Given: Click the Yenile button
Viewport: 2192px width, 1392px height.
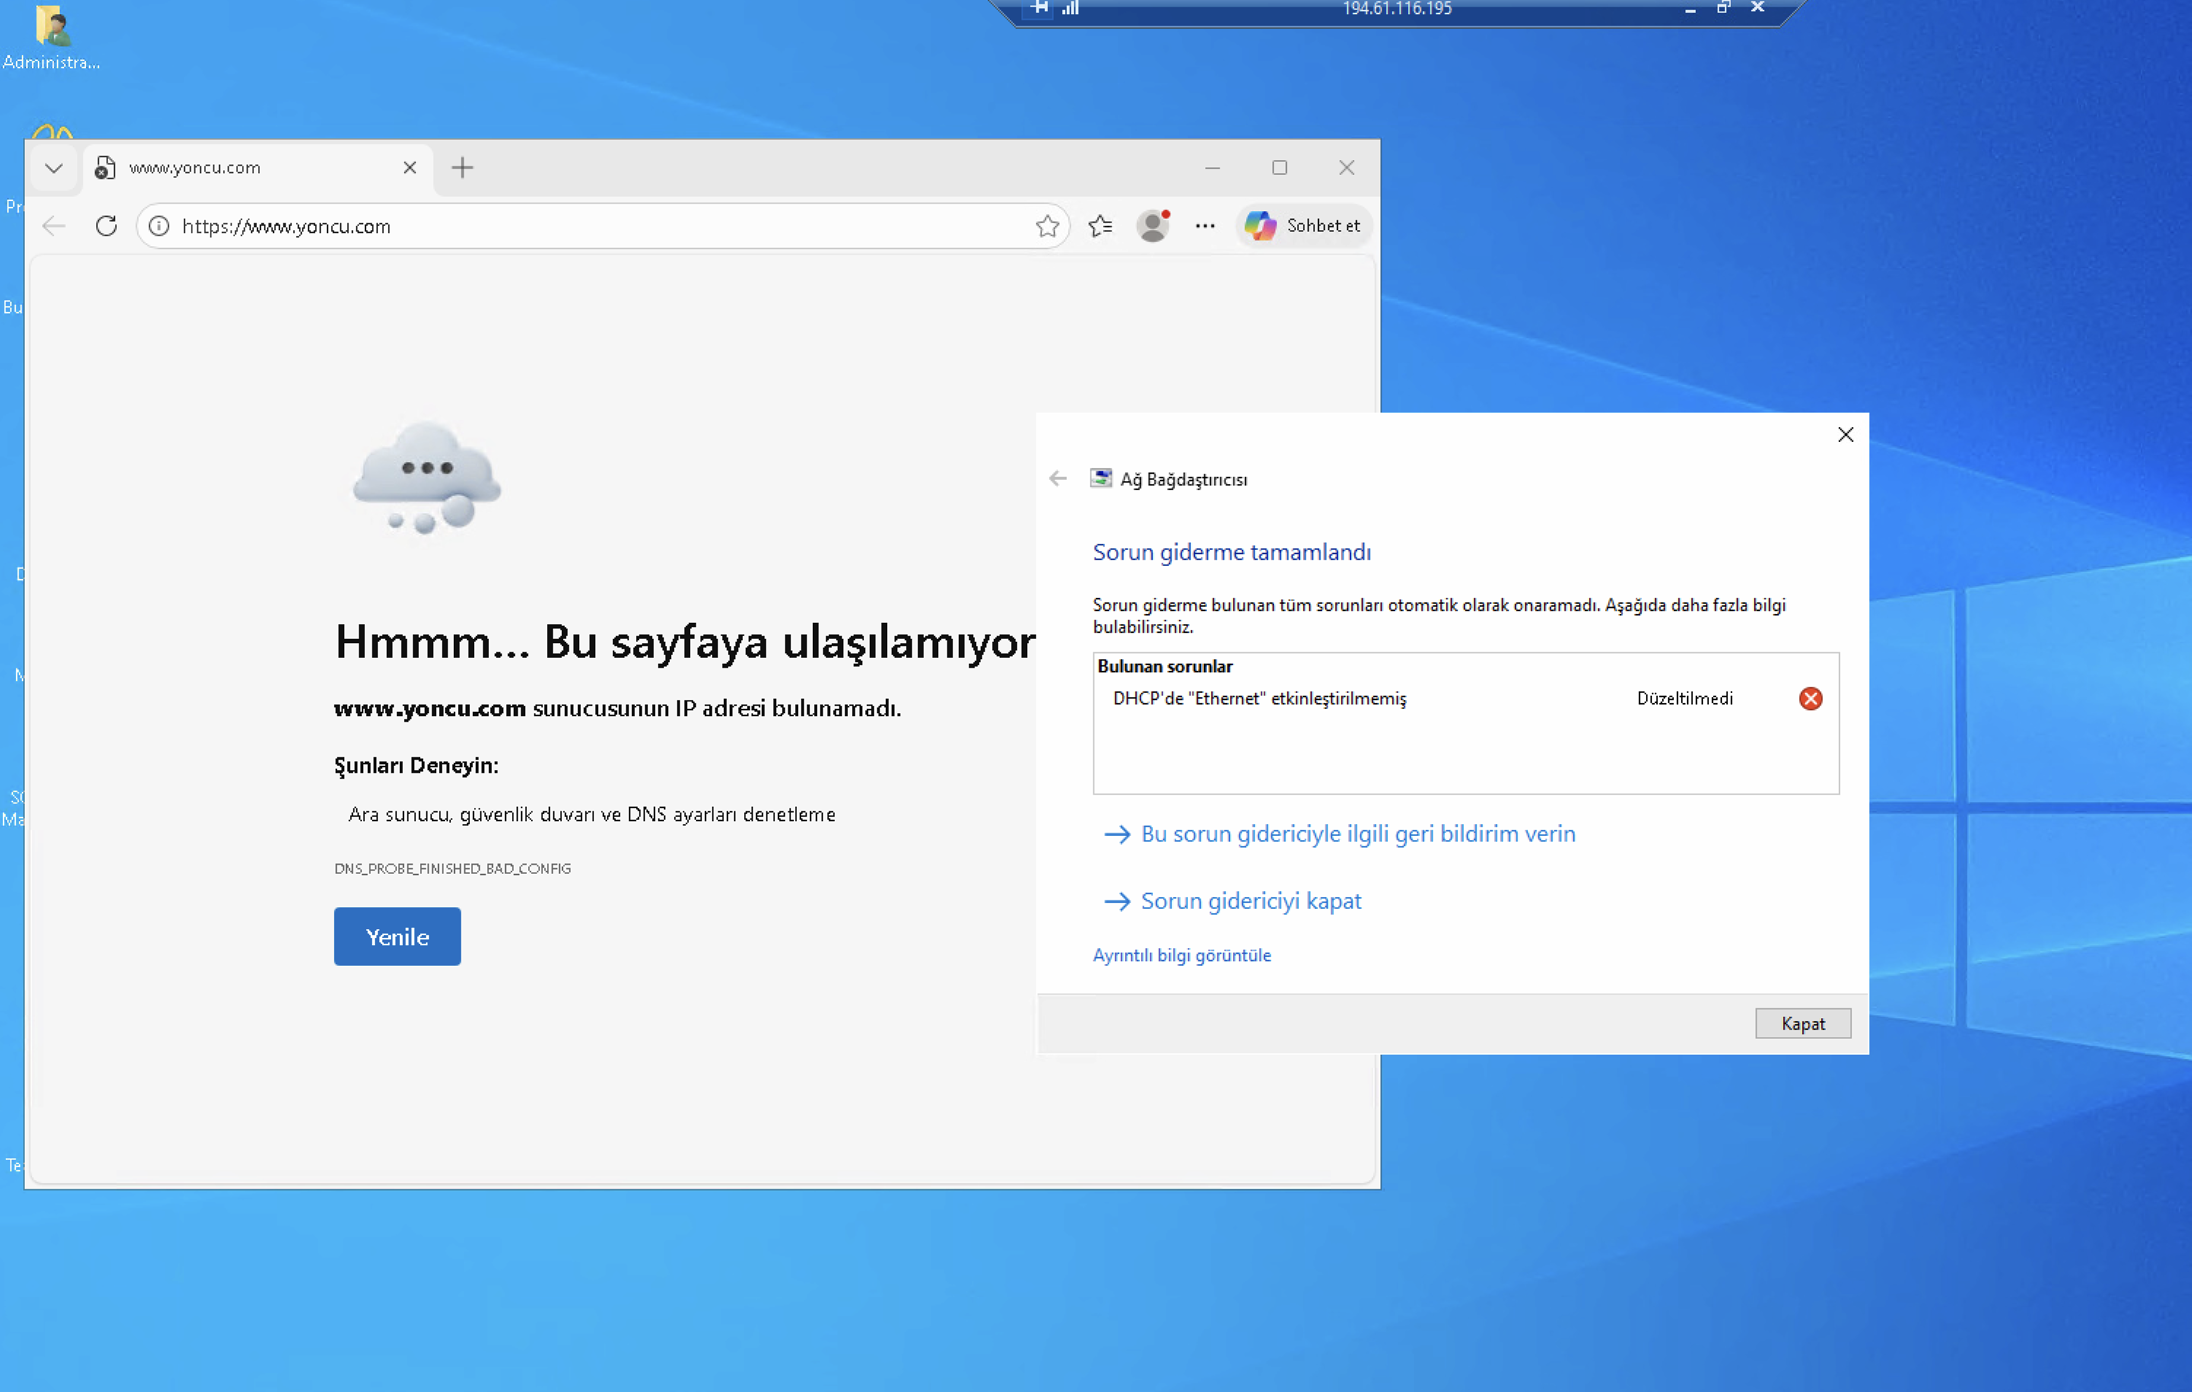Looking at the screenshot, I should 397,937.
